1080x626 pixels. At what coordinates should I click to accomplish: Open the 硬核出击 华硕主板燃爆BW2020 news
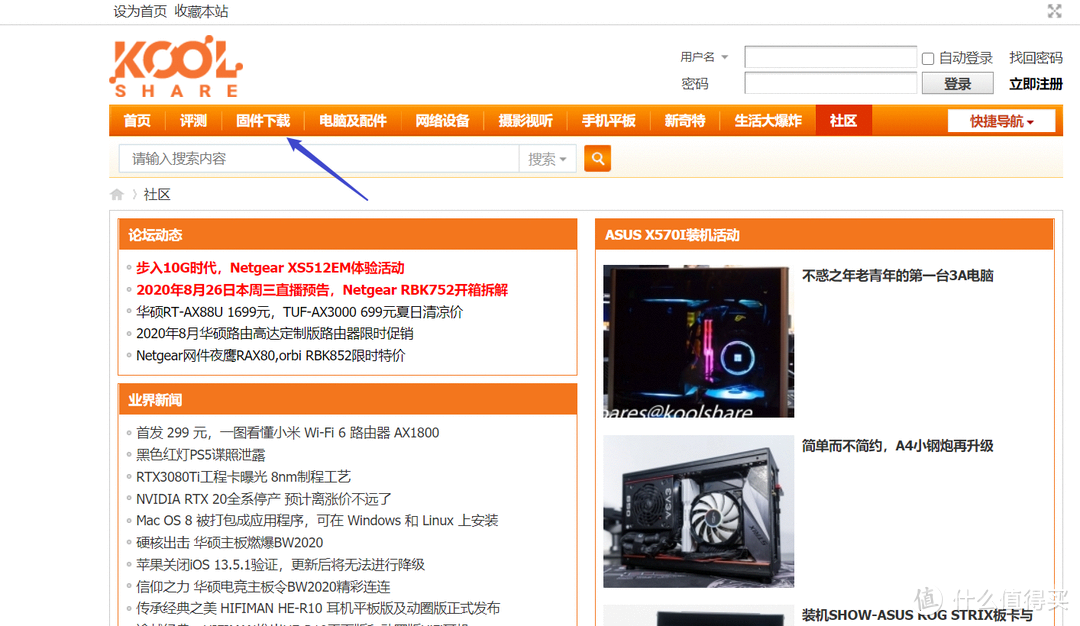click(x=229, y=543)
